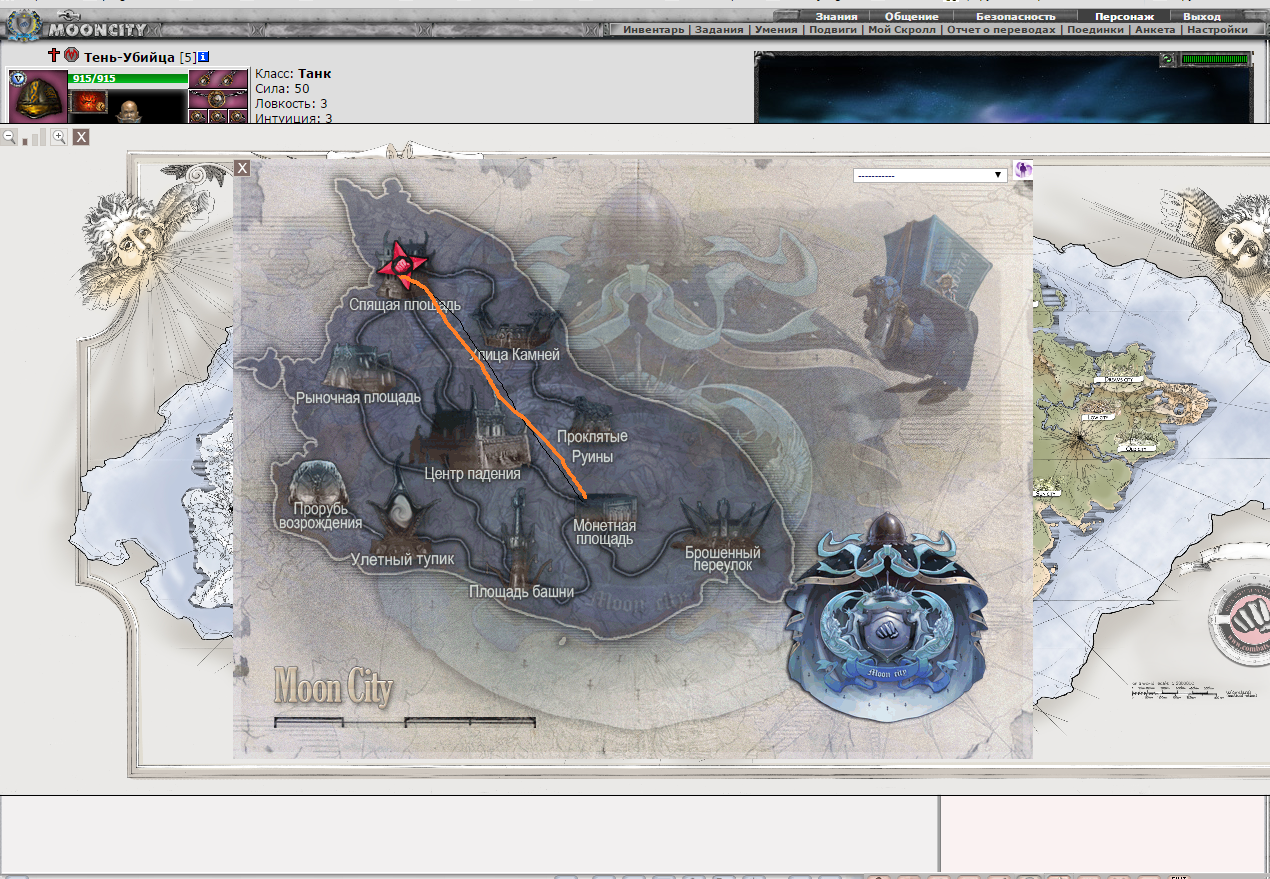Open Отчет о переводах link

(x=1001, y=30)
